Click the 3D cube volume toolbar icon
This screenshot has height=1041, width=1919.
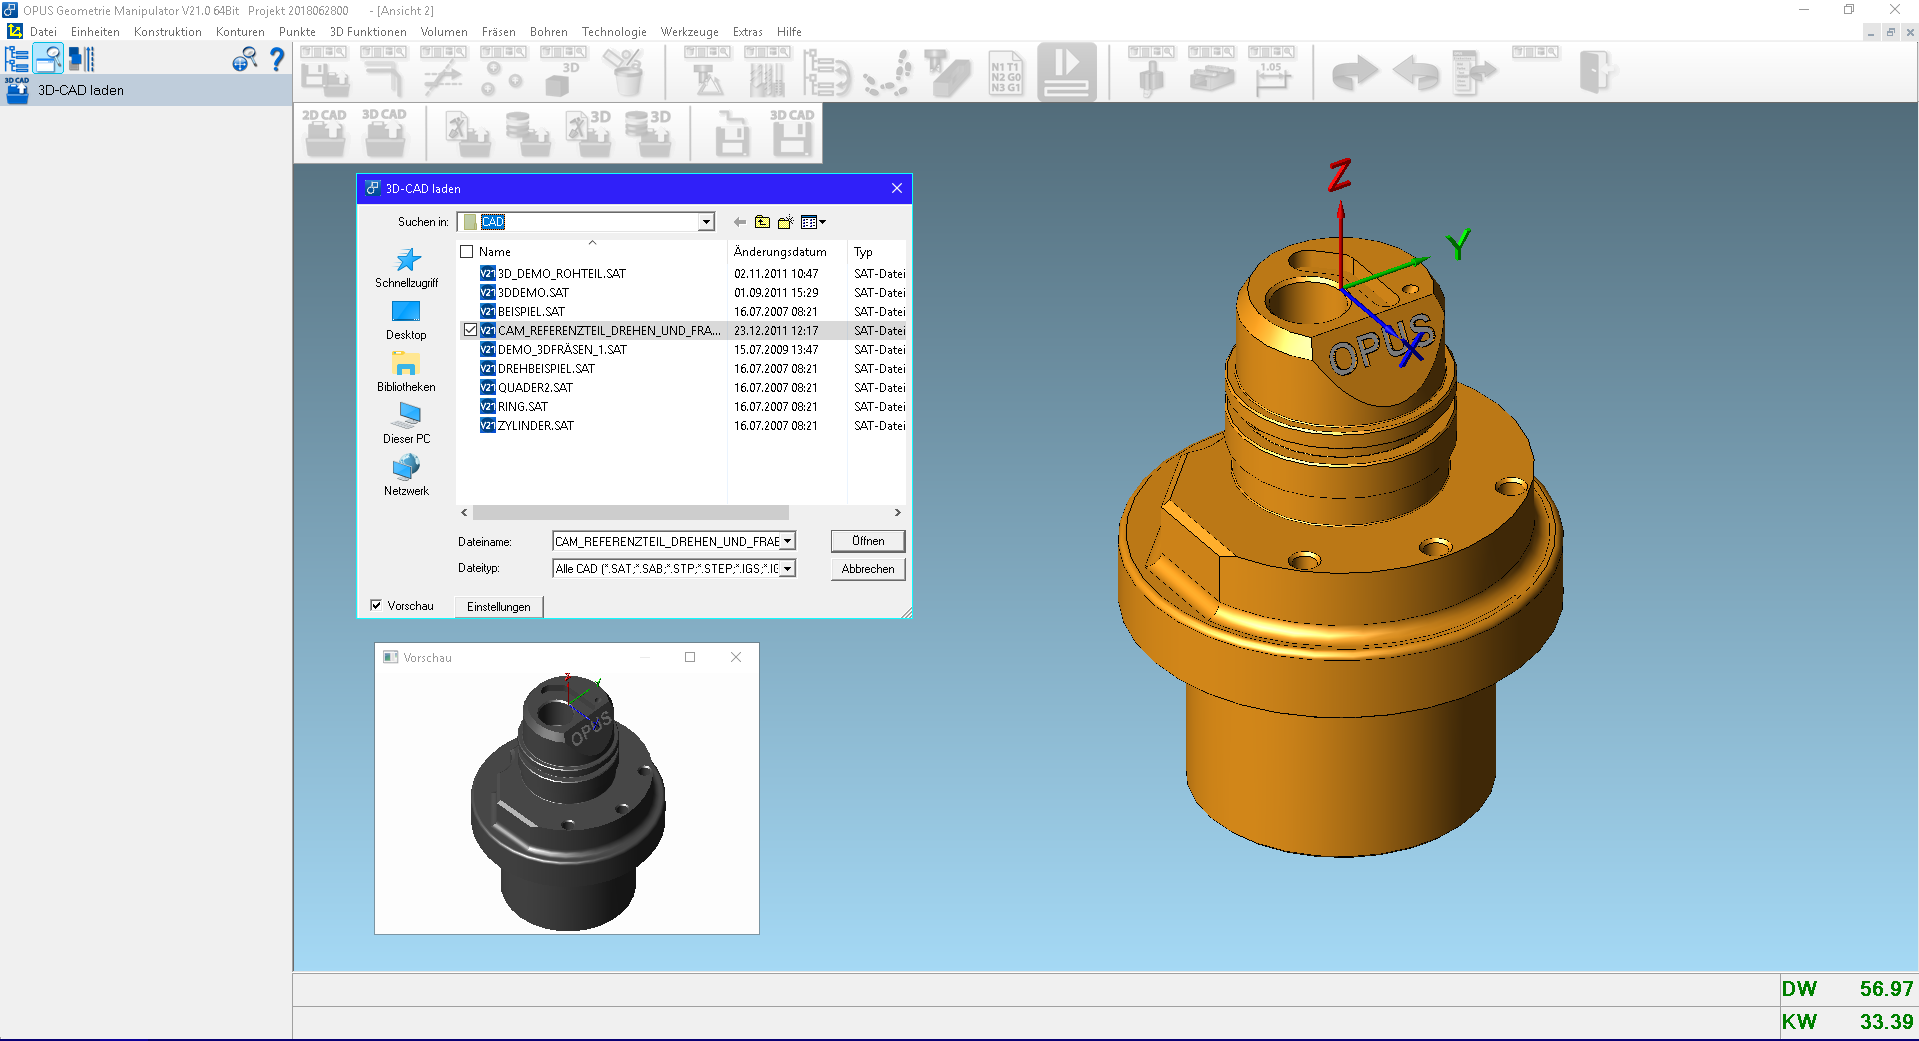click(x=564, y=72)
